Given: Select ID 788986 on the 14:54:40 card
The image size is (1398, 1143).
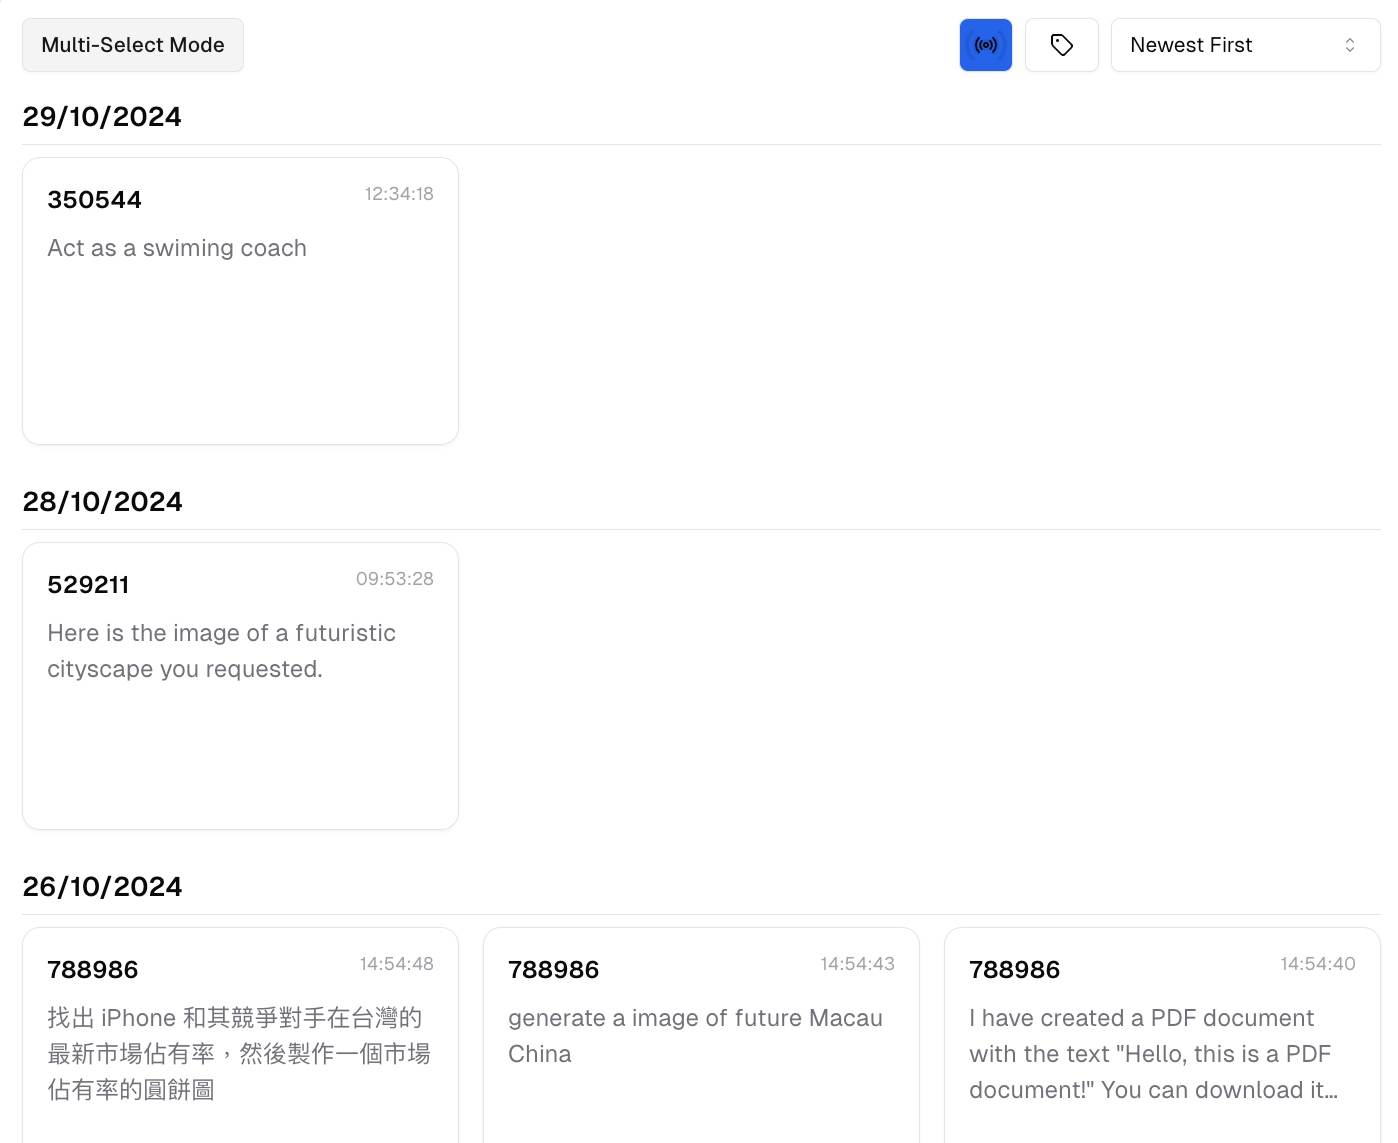Looking at the screenshot, I should [x=1015, y=970].
